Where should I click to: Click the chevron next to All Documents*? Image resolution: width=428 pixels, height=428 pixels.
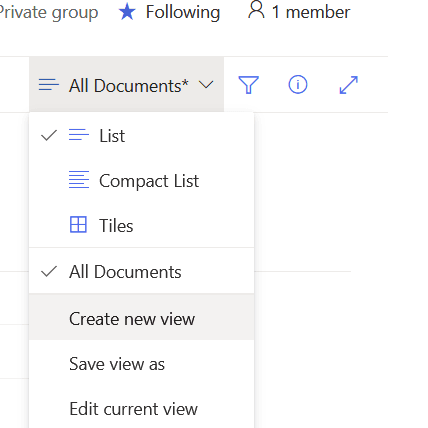(206, 85)
